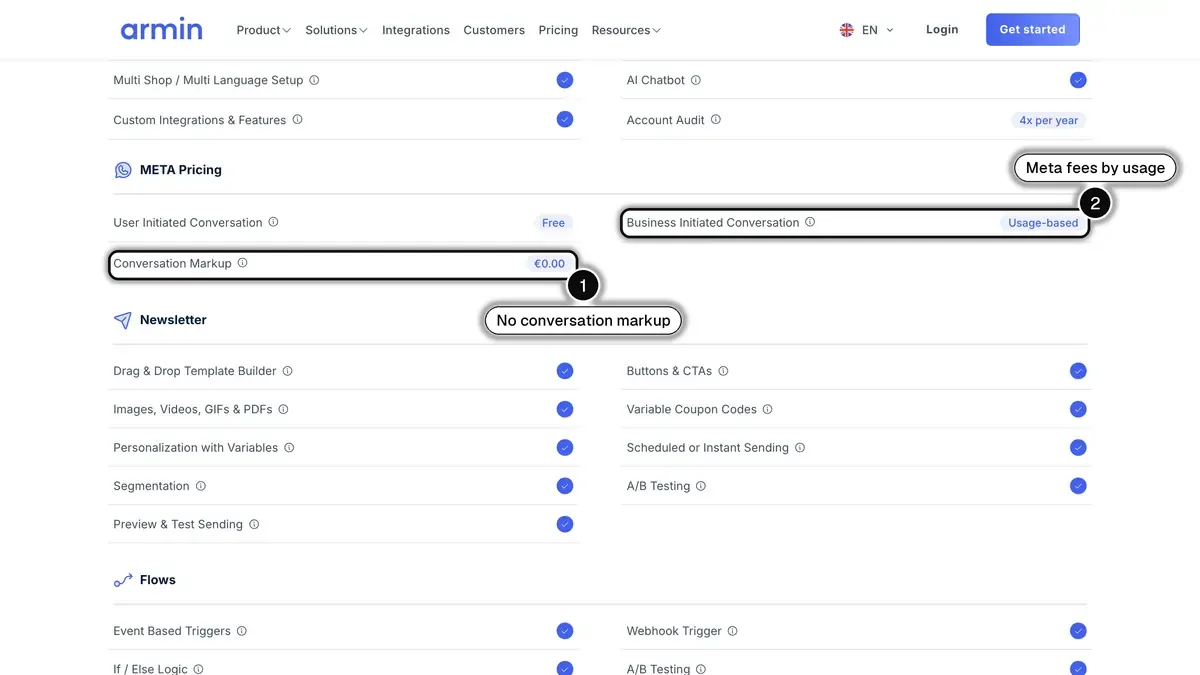Click the Get started button

tap(1033, 29)
